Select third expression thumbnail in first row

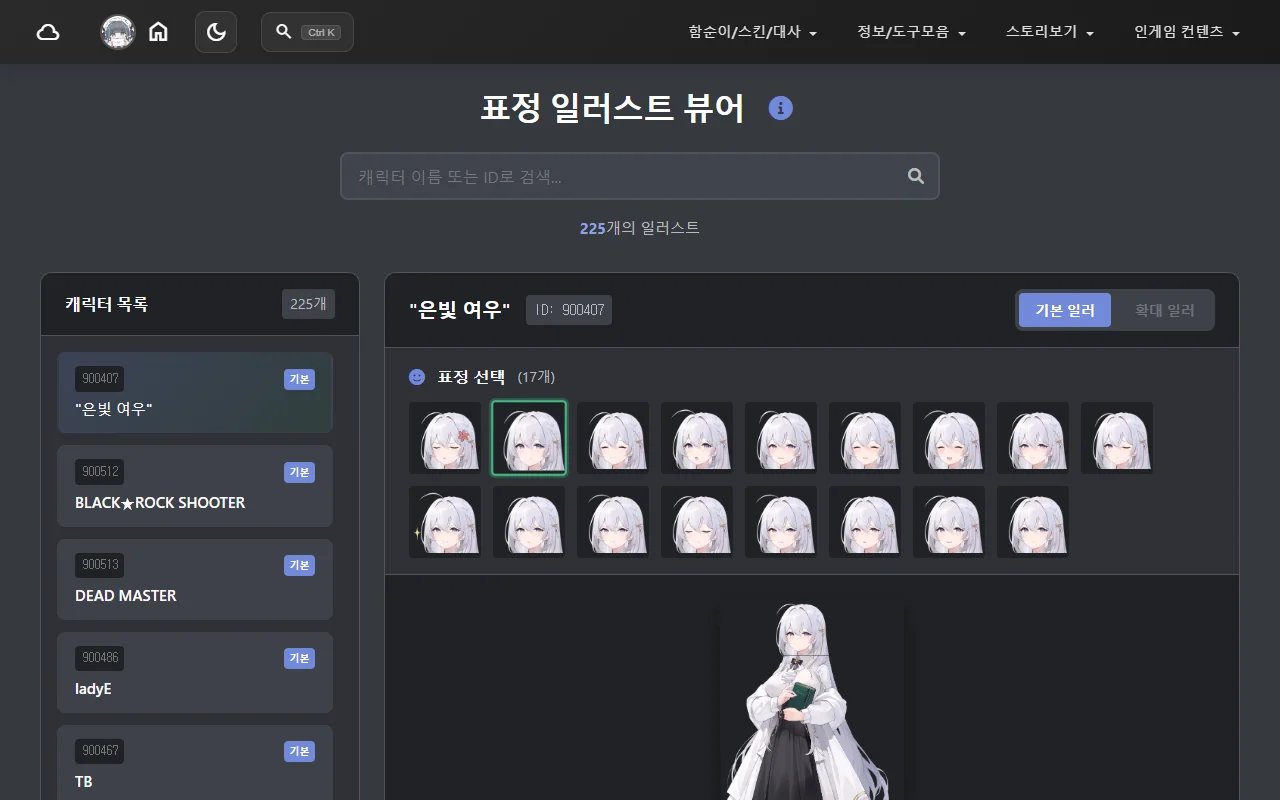613,438
